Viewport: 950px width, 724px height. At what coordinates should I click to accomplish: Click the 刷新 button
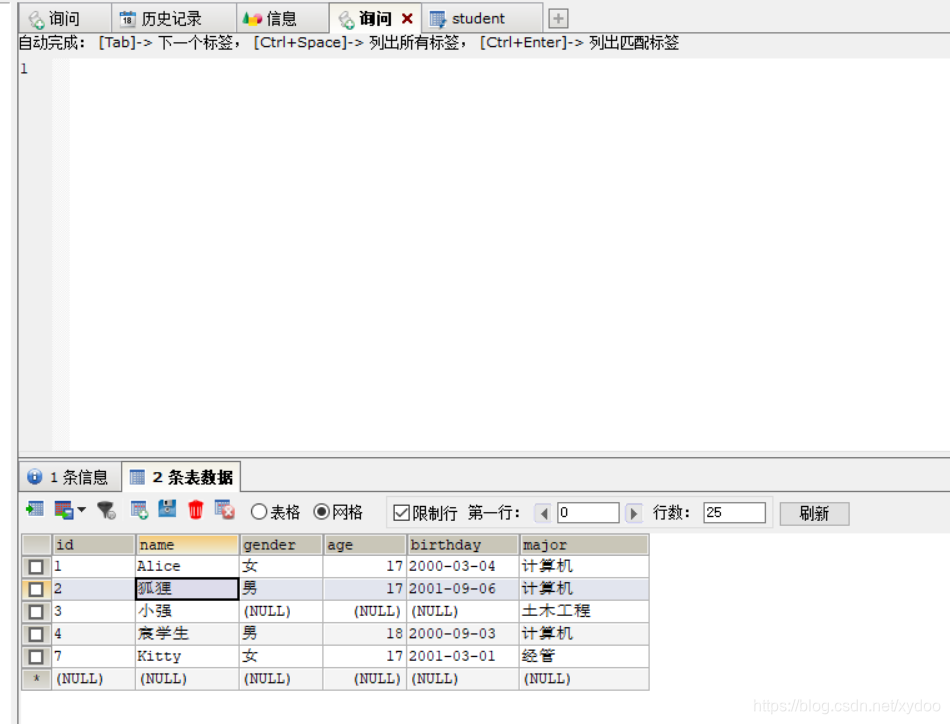tap(814, 513)
